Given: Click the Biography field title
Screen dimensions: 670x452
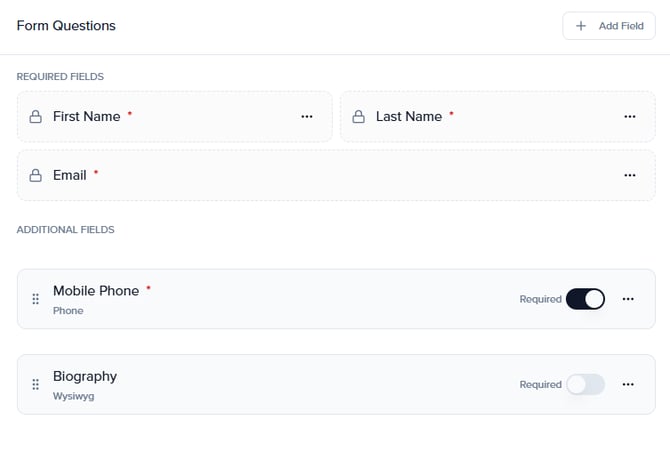Looking at the screenshot, I should [x=85, y=376].
